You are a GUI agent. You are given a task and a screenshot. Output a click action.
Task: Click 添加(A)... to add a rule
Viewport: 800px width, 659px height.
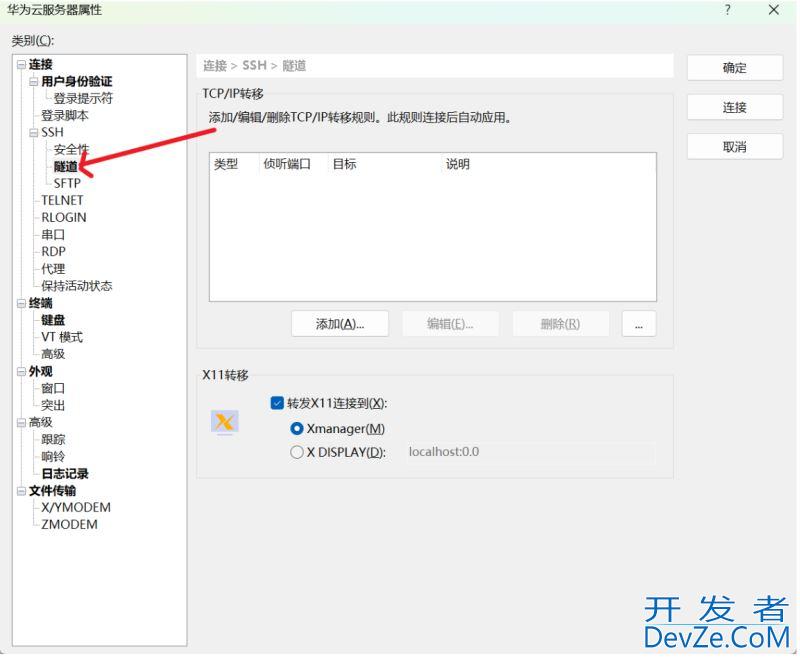[340, 324]
